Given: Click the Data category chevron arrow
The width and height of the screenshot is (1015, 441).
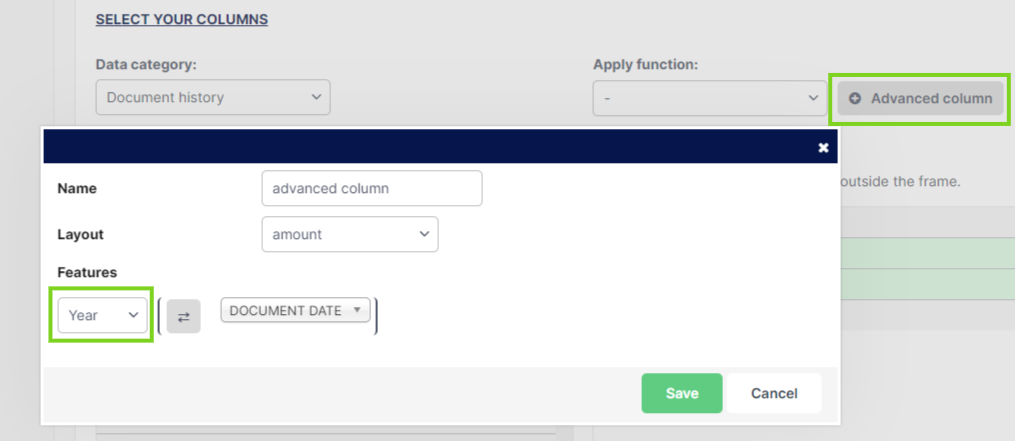Looking at the screenshot, I should pos(316,97).
